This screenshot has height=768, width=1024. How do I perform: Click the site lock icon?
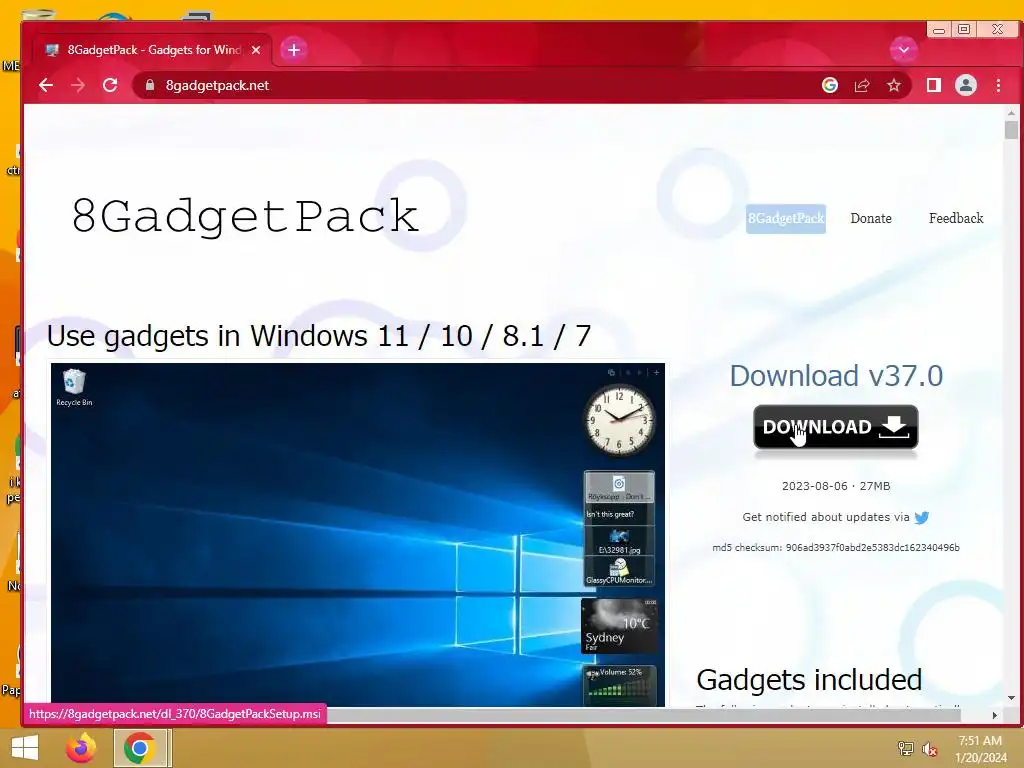click(150, 86)
